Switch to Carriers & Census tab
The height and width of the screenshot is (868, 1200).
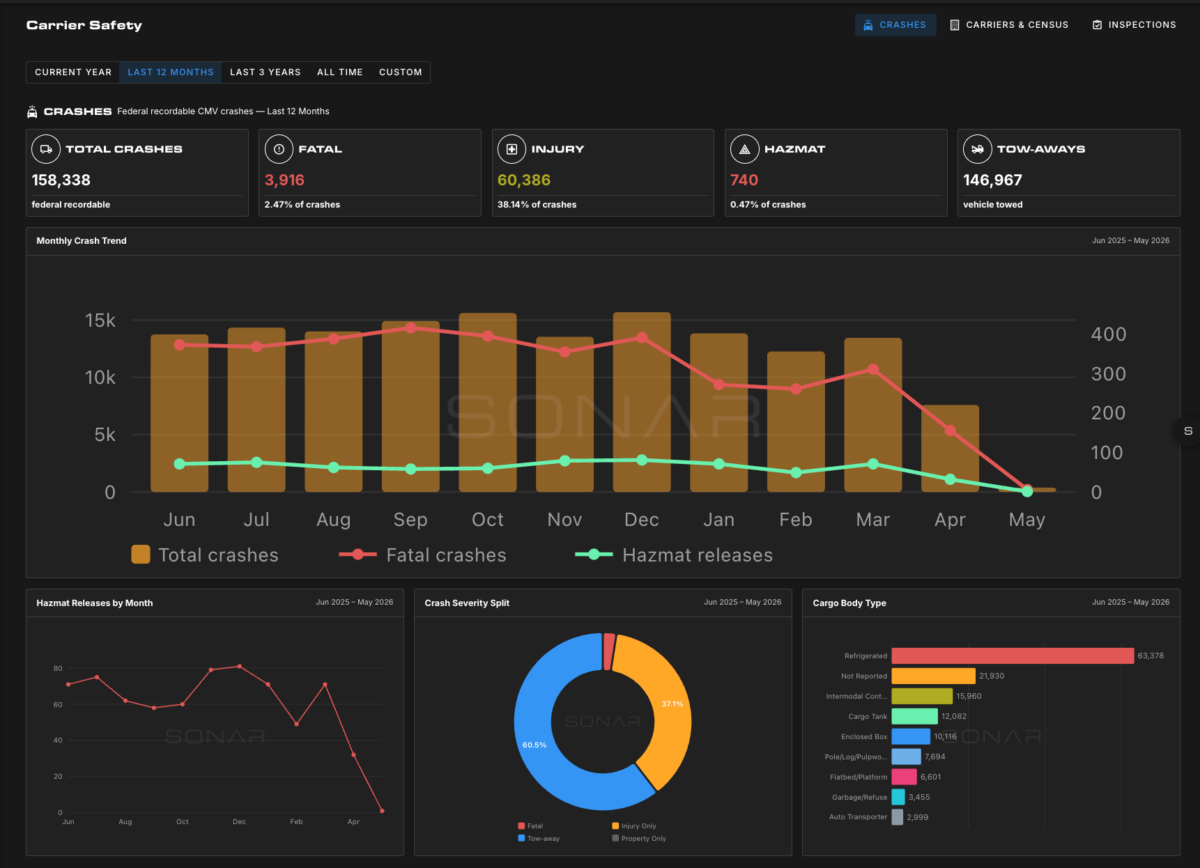coord(1009,25)
